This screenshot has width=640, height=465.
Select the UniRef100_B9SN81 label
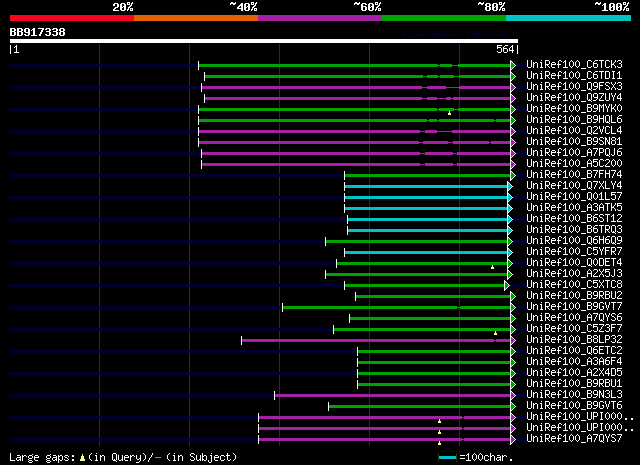(x=574, y=142)
